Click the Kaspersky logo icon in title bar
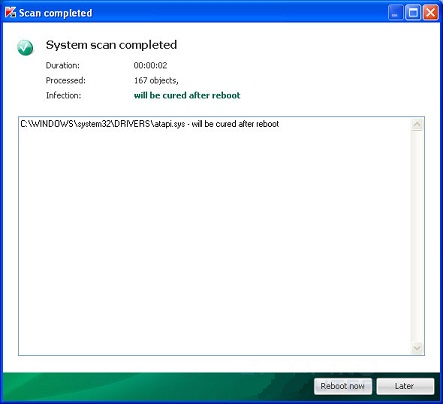 pyautogui.click(x=11, y=13)
